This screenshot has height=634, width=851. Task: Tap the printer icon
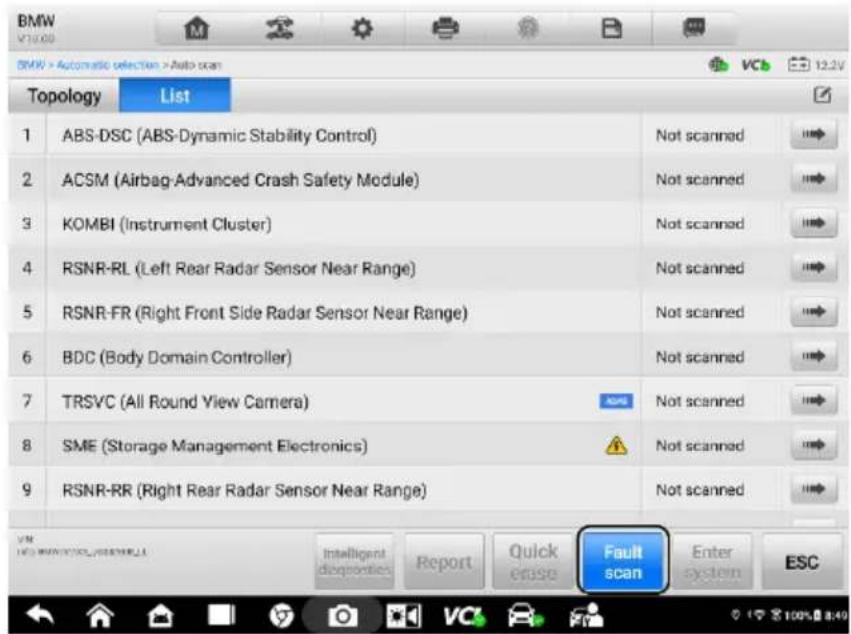tap(446, 28)
